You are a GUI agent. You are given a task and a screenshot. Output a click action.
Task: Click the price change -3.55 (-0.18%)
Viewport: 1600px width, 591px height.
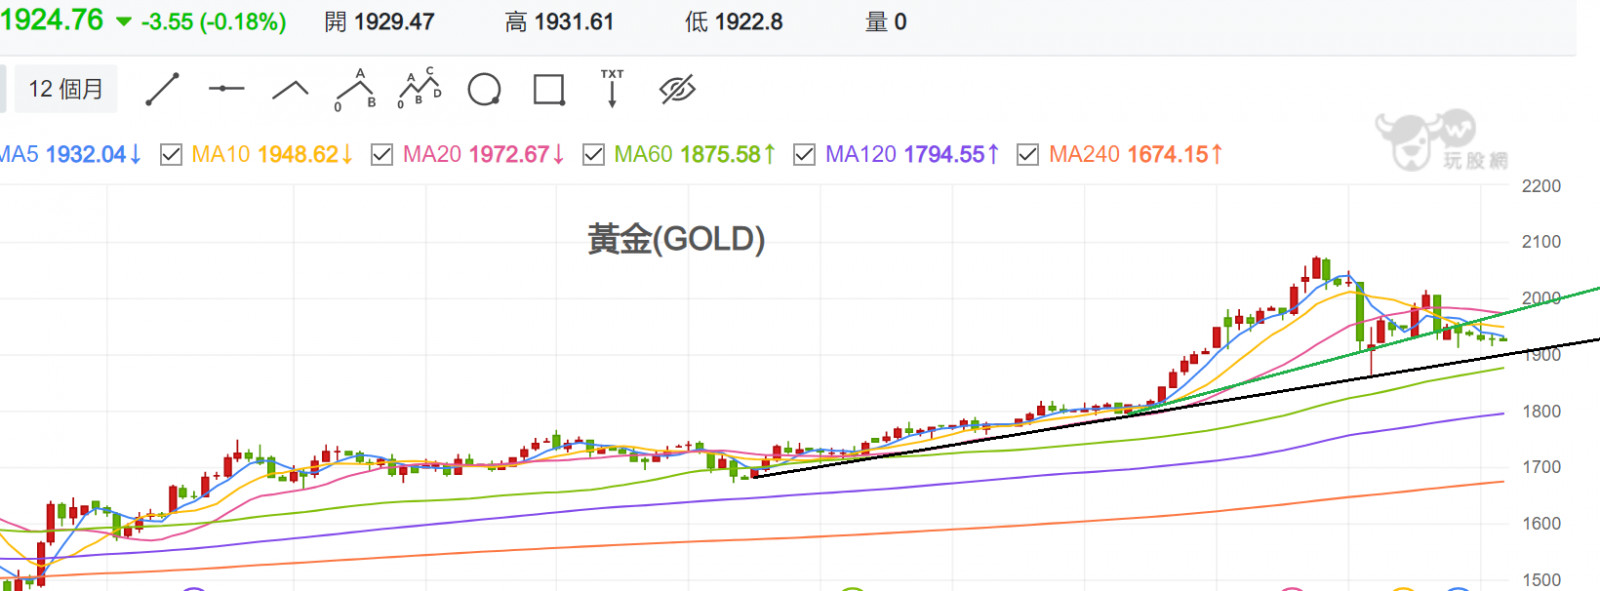[214, 22]
